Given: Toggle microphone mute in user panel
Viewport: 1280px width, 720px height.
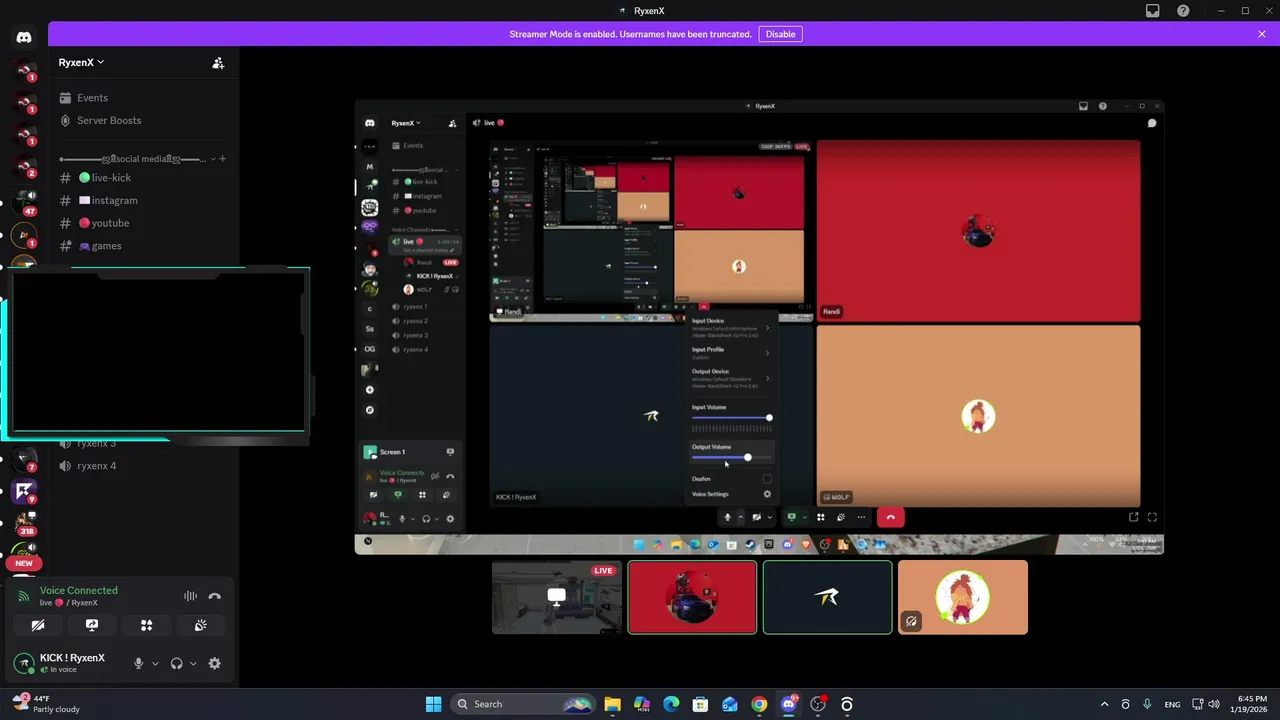Looking at the screenshot, I should [139, 663].
